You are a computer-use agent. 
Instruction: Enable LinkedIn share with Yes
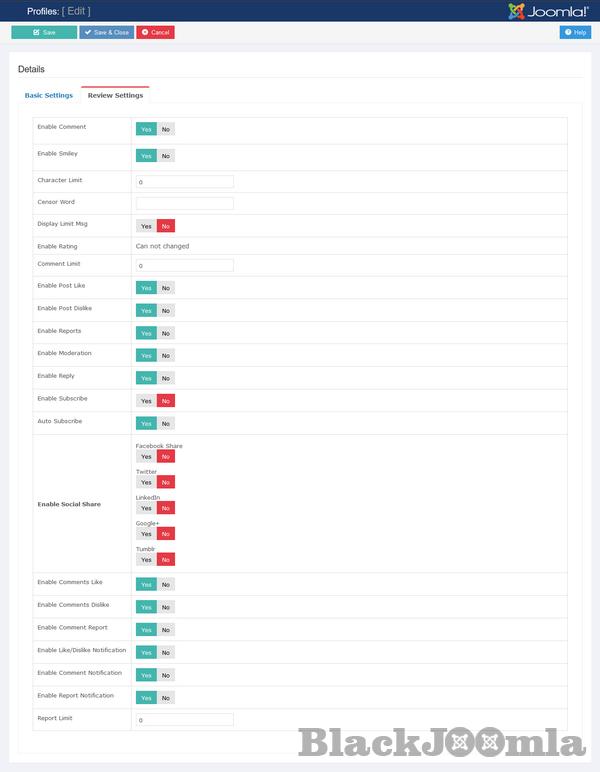146,508
